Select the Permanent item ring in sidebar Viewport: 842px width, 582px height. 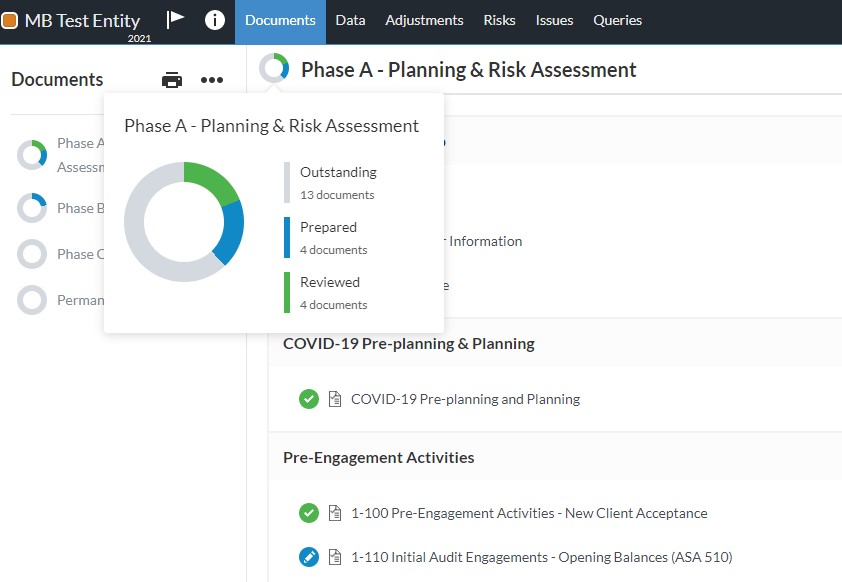32,300
